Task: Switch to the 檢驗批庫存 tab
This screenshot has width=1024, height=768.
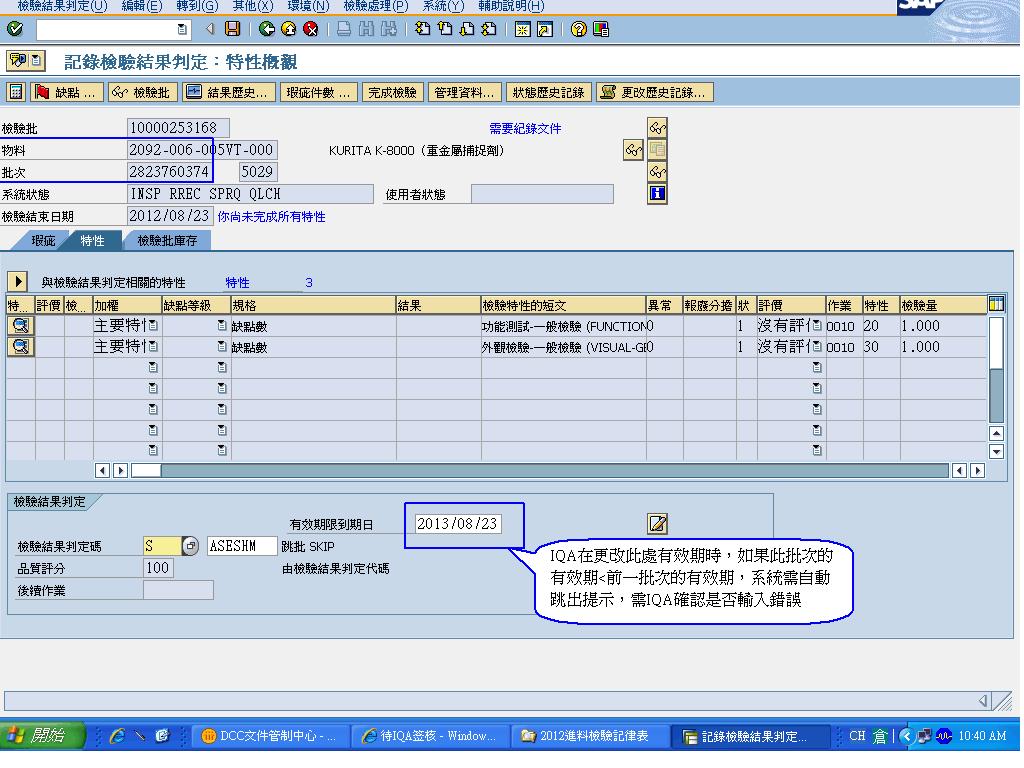Action: pyautogui.click(x=167, y=240)
